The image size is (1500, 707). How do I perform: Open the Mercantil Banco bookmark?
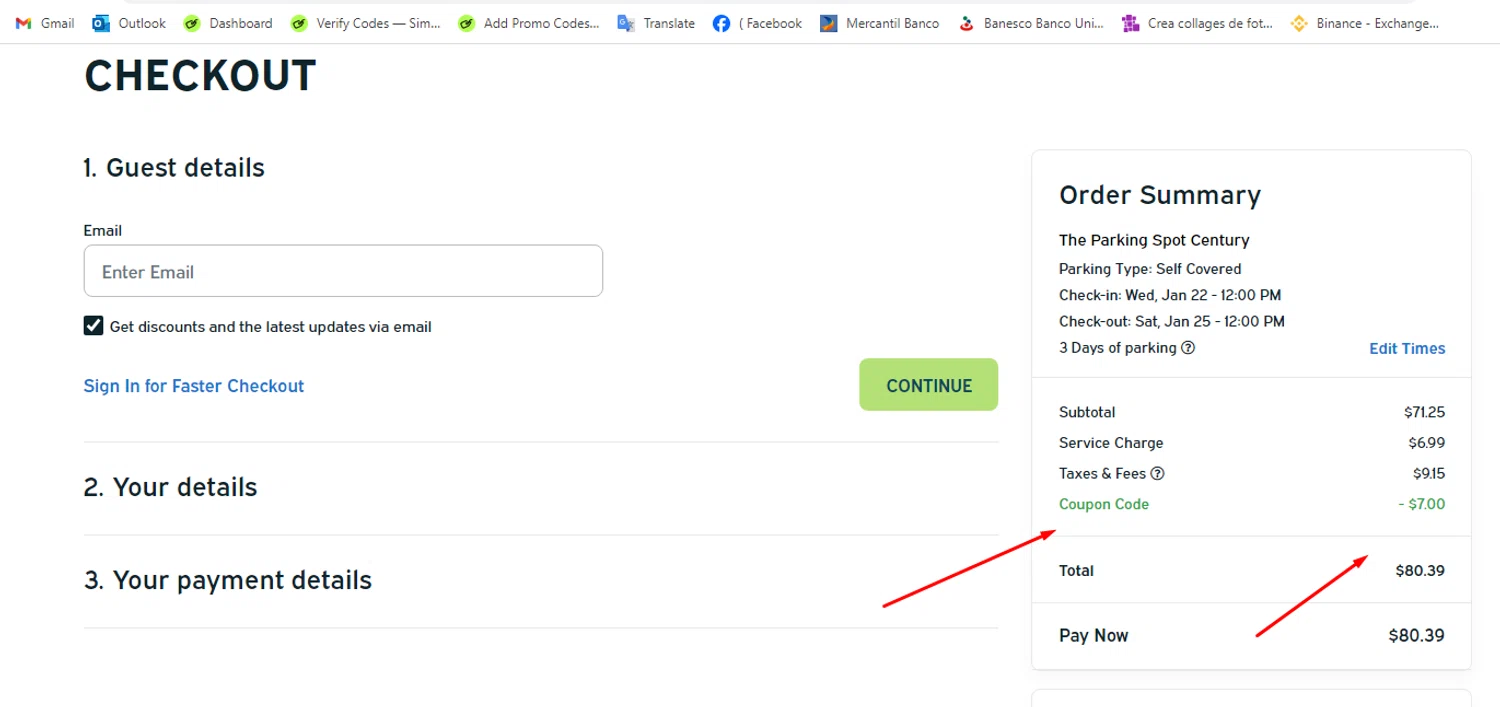pyautogui.click(x=879, y=23)
